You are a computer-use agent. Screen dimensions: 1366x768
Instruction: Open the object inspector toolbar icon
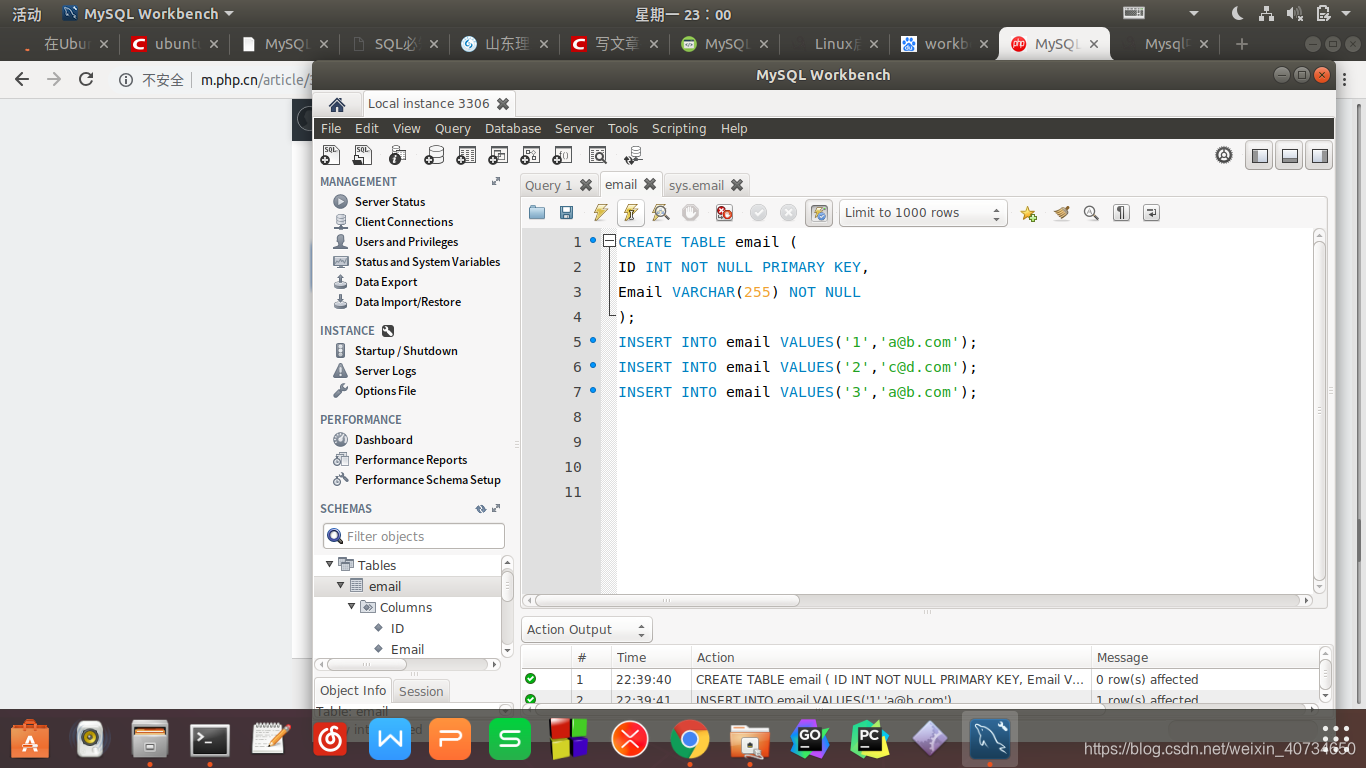coord(397,155)
